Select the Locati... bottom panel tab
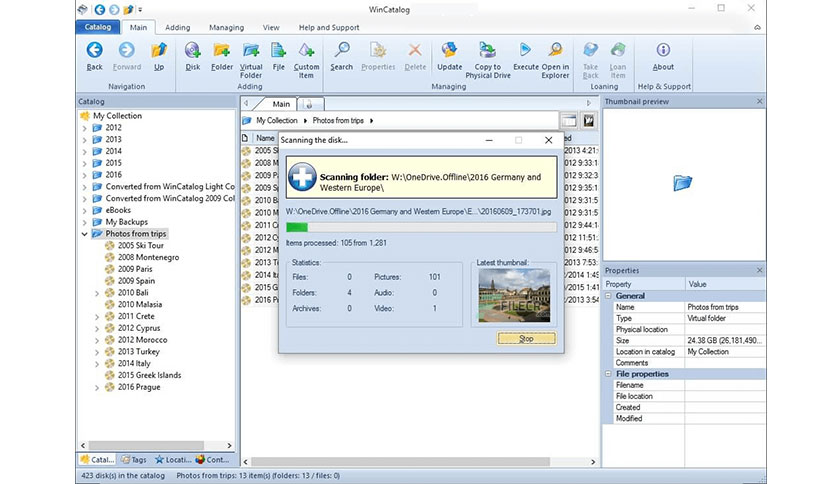836x484 pixels. click(x=173, y=459)
